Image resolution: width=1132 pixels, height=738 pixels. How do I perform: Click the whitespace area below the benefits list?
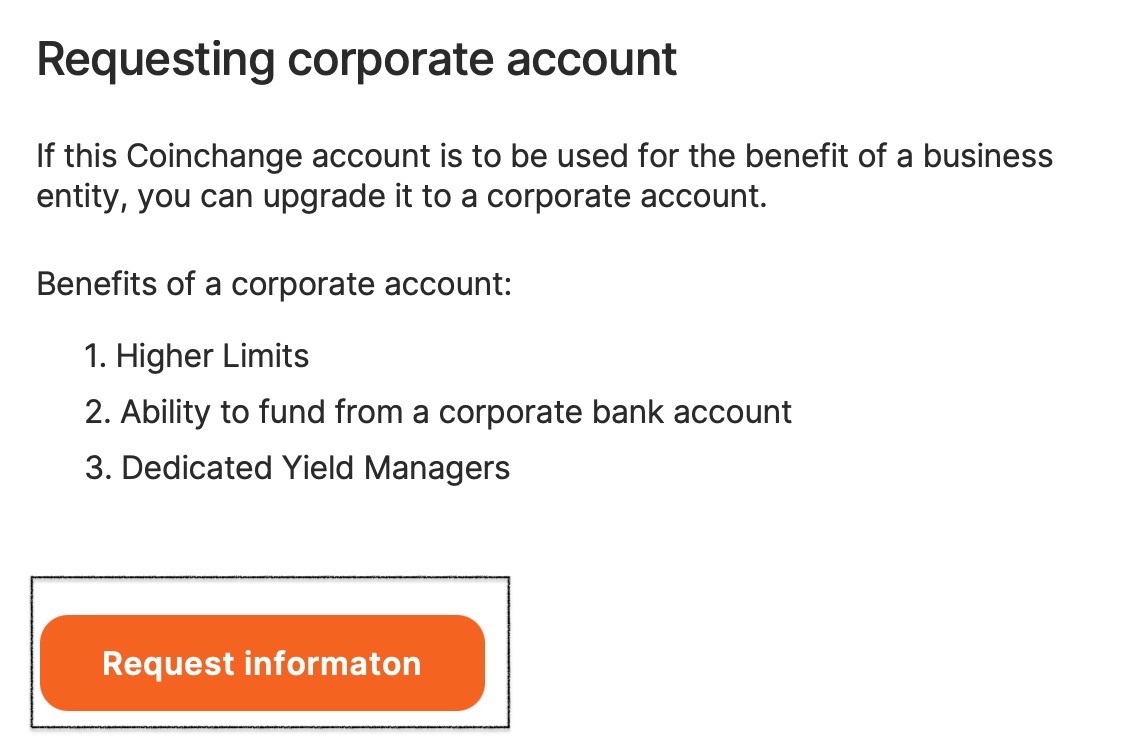(x=566, y=530)
